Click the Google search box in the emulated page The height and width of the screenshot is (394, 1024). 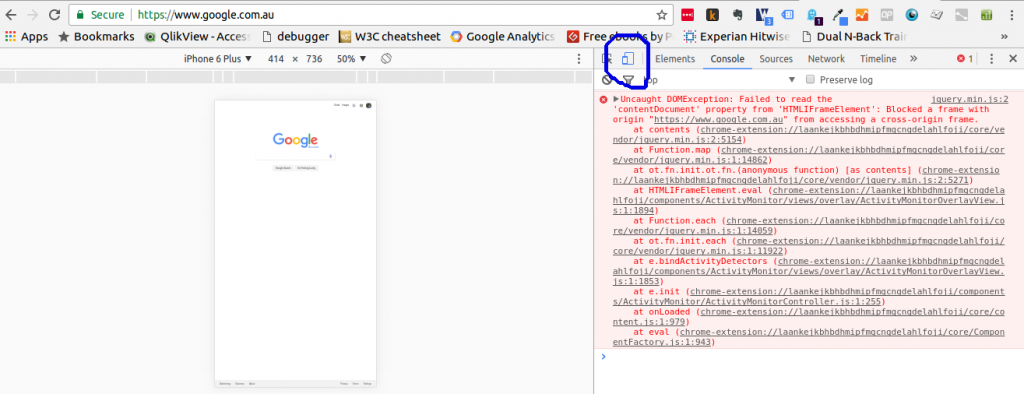tap(295, 156)
